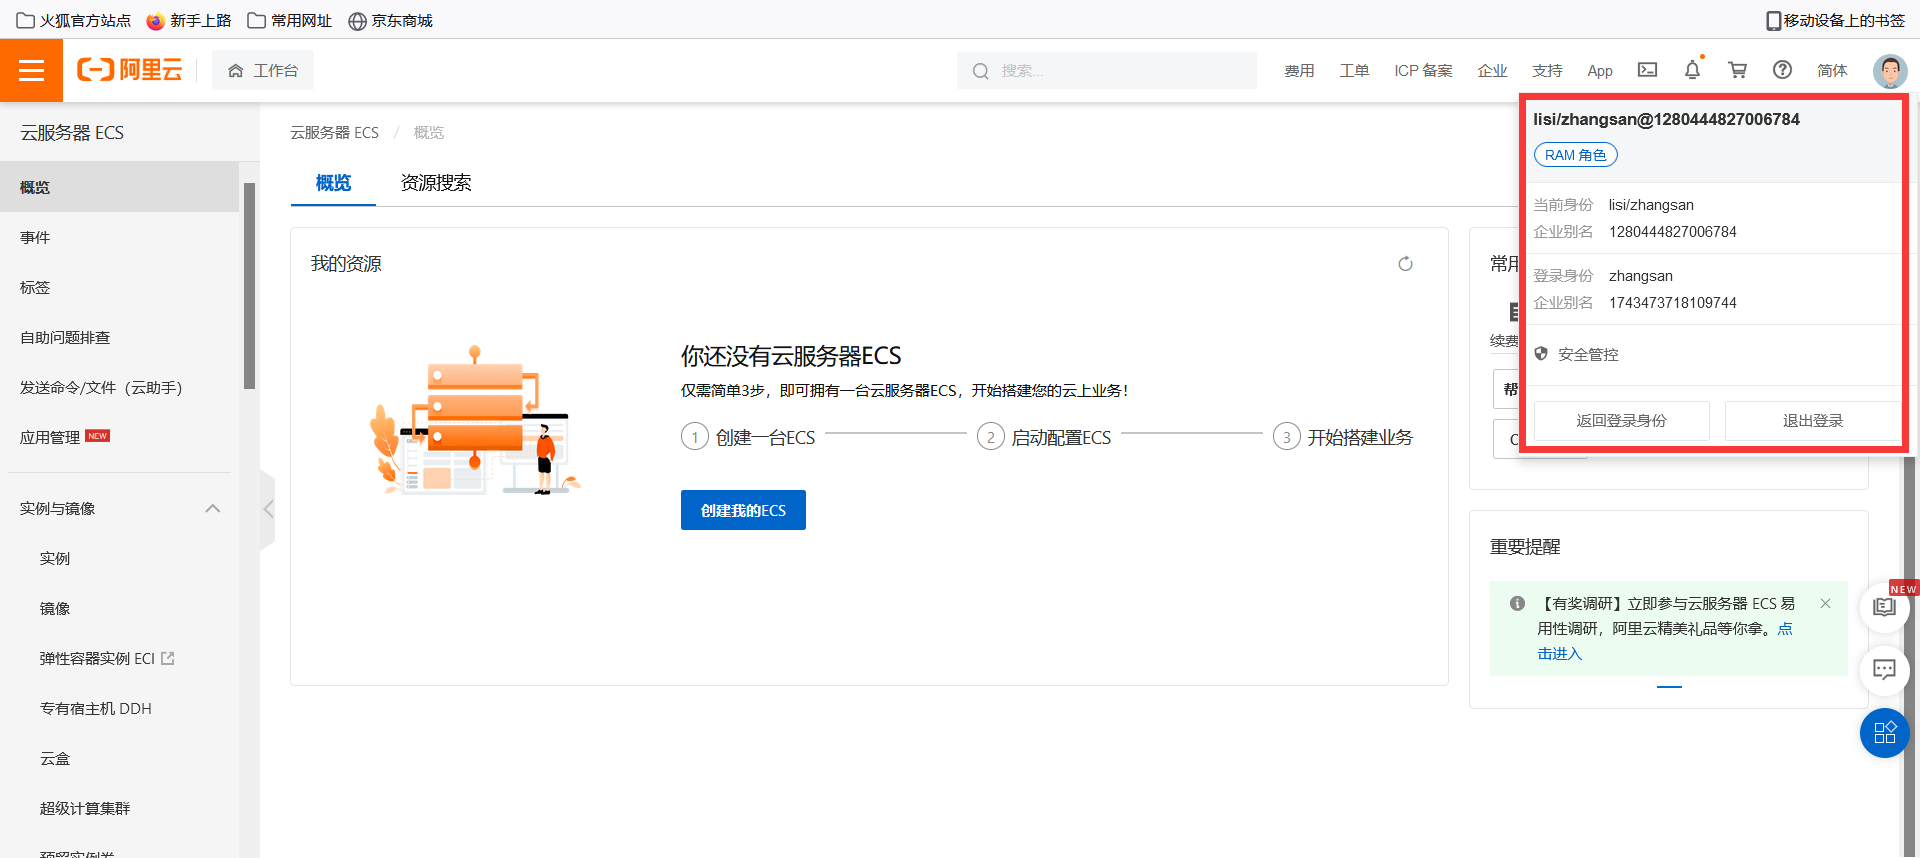Collapse the sidebar with the handle arrow
This screenshot has width=1920, height=858.
tap(268, 509)
